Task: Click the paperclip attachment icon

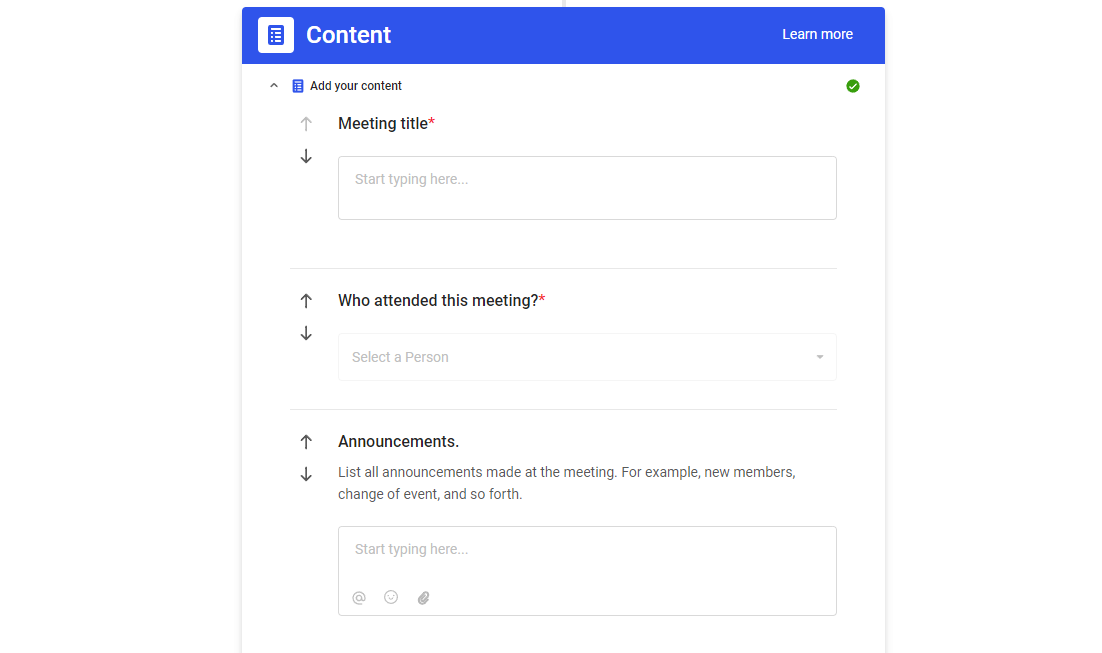Action: 423,597
